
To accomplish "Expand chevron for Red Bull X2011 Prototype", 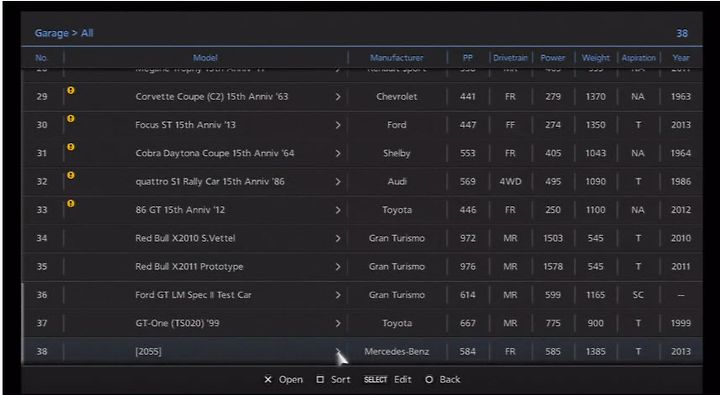I will tap(338, 267).
